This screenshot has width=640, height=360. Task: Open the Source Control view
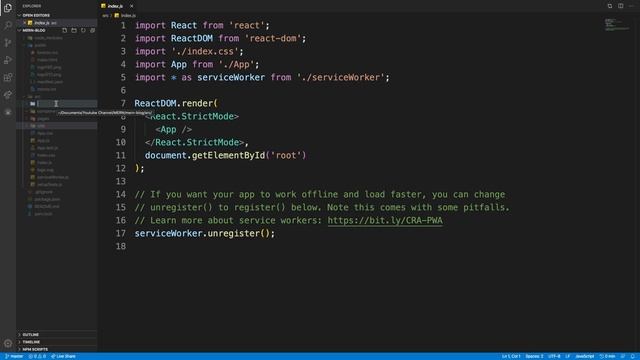pos(8,42)
